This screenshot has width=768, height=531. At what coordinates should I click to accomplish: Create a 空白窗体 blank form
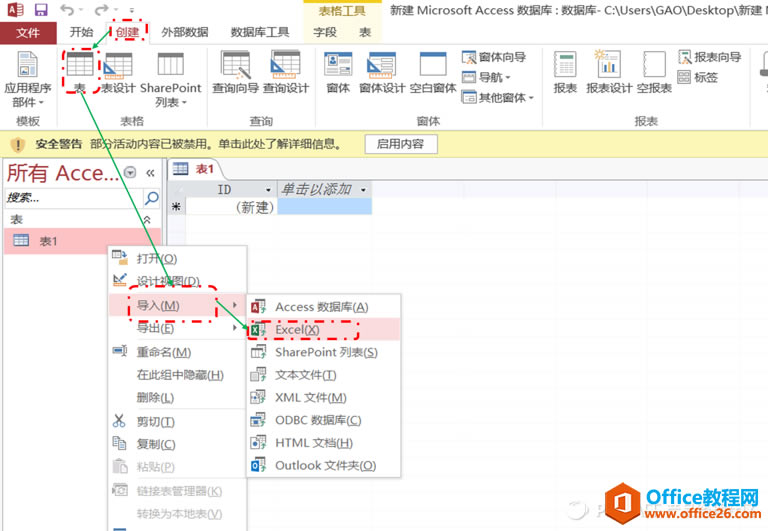[x=433, y=72]
